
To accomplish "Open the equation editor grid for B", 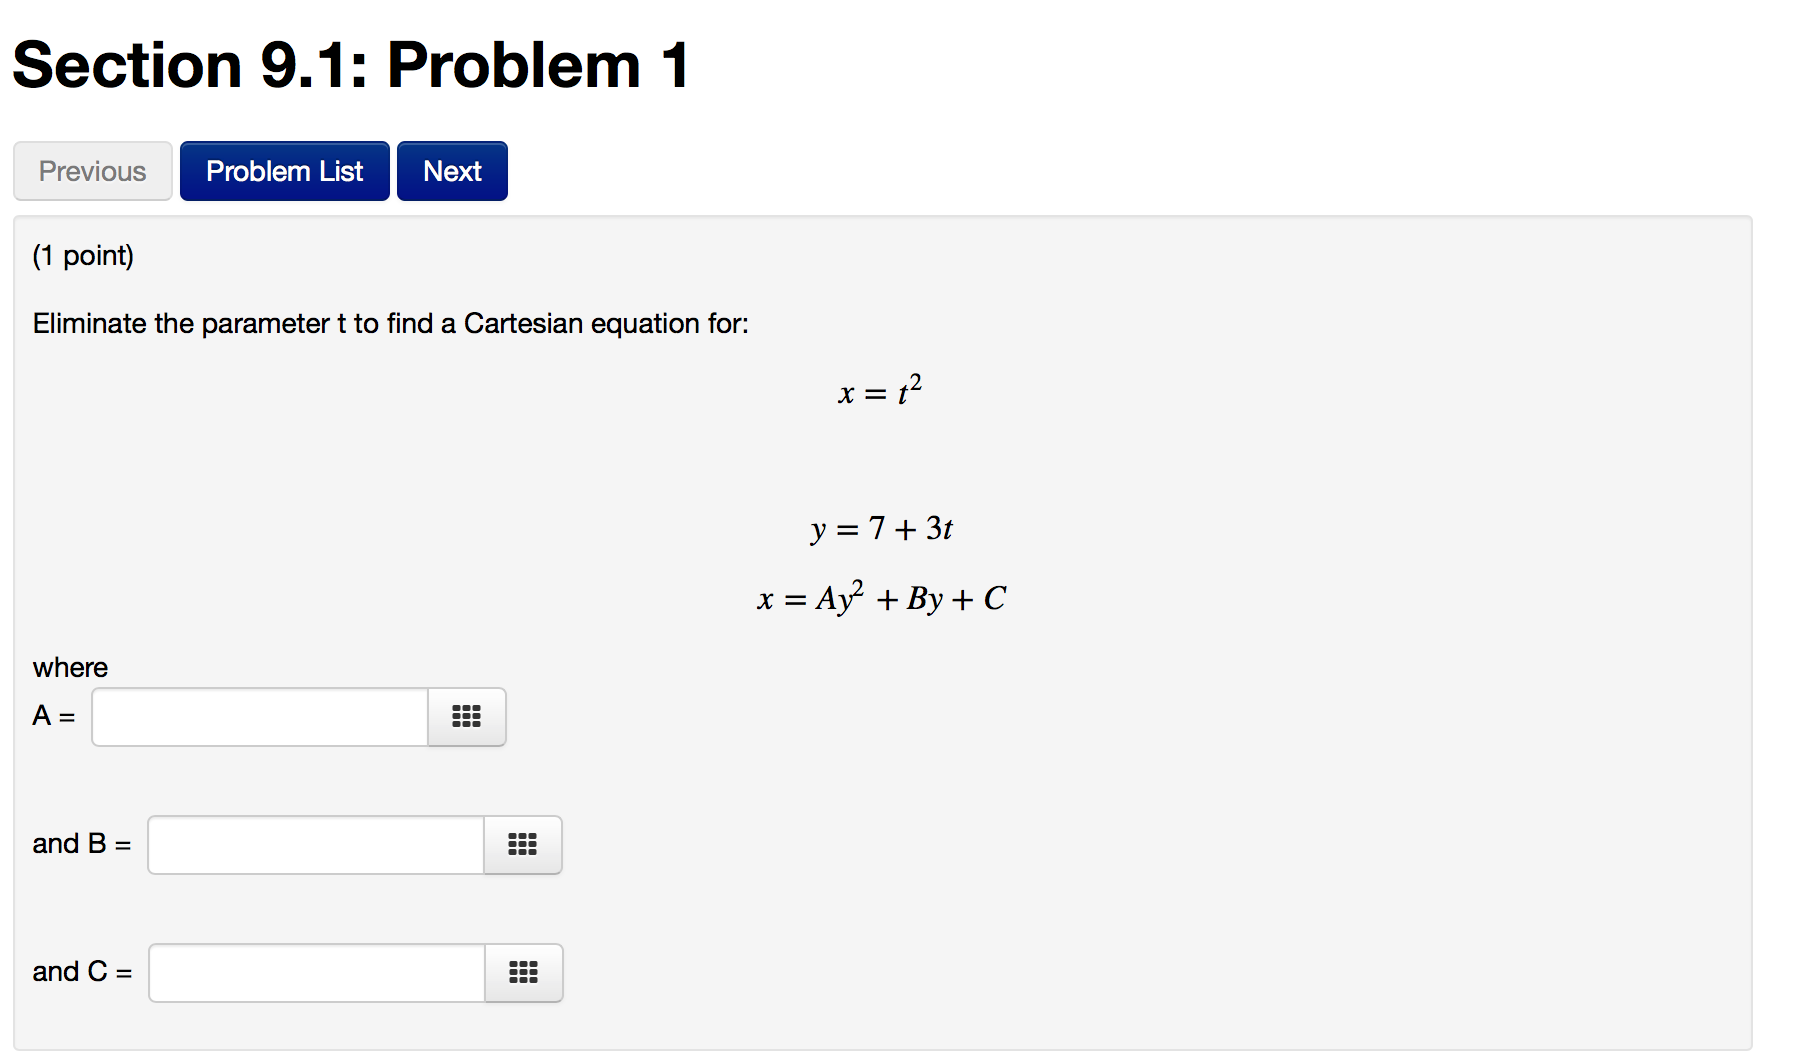I will coord(522,845).
